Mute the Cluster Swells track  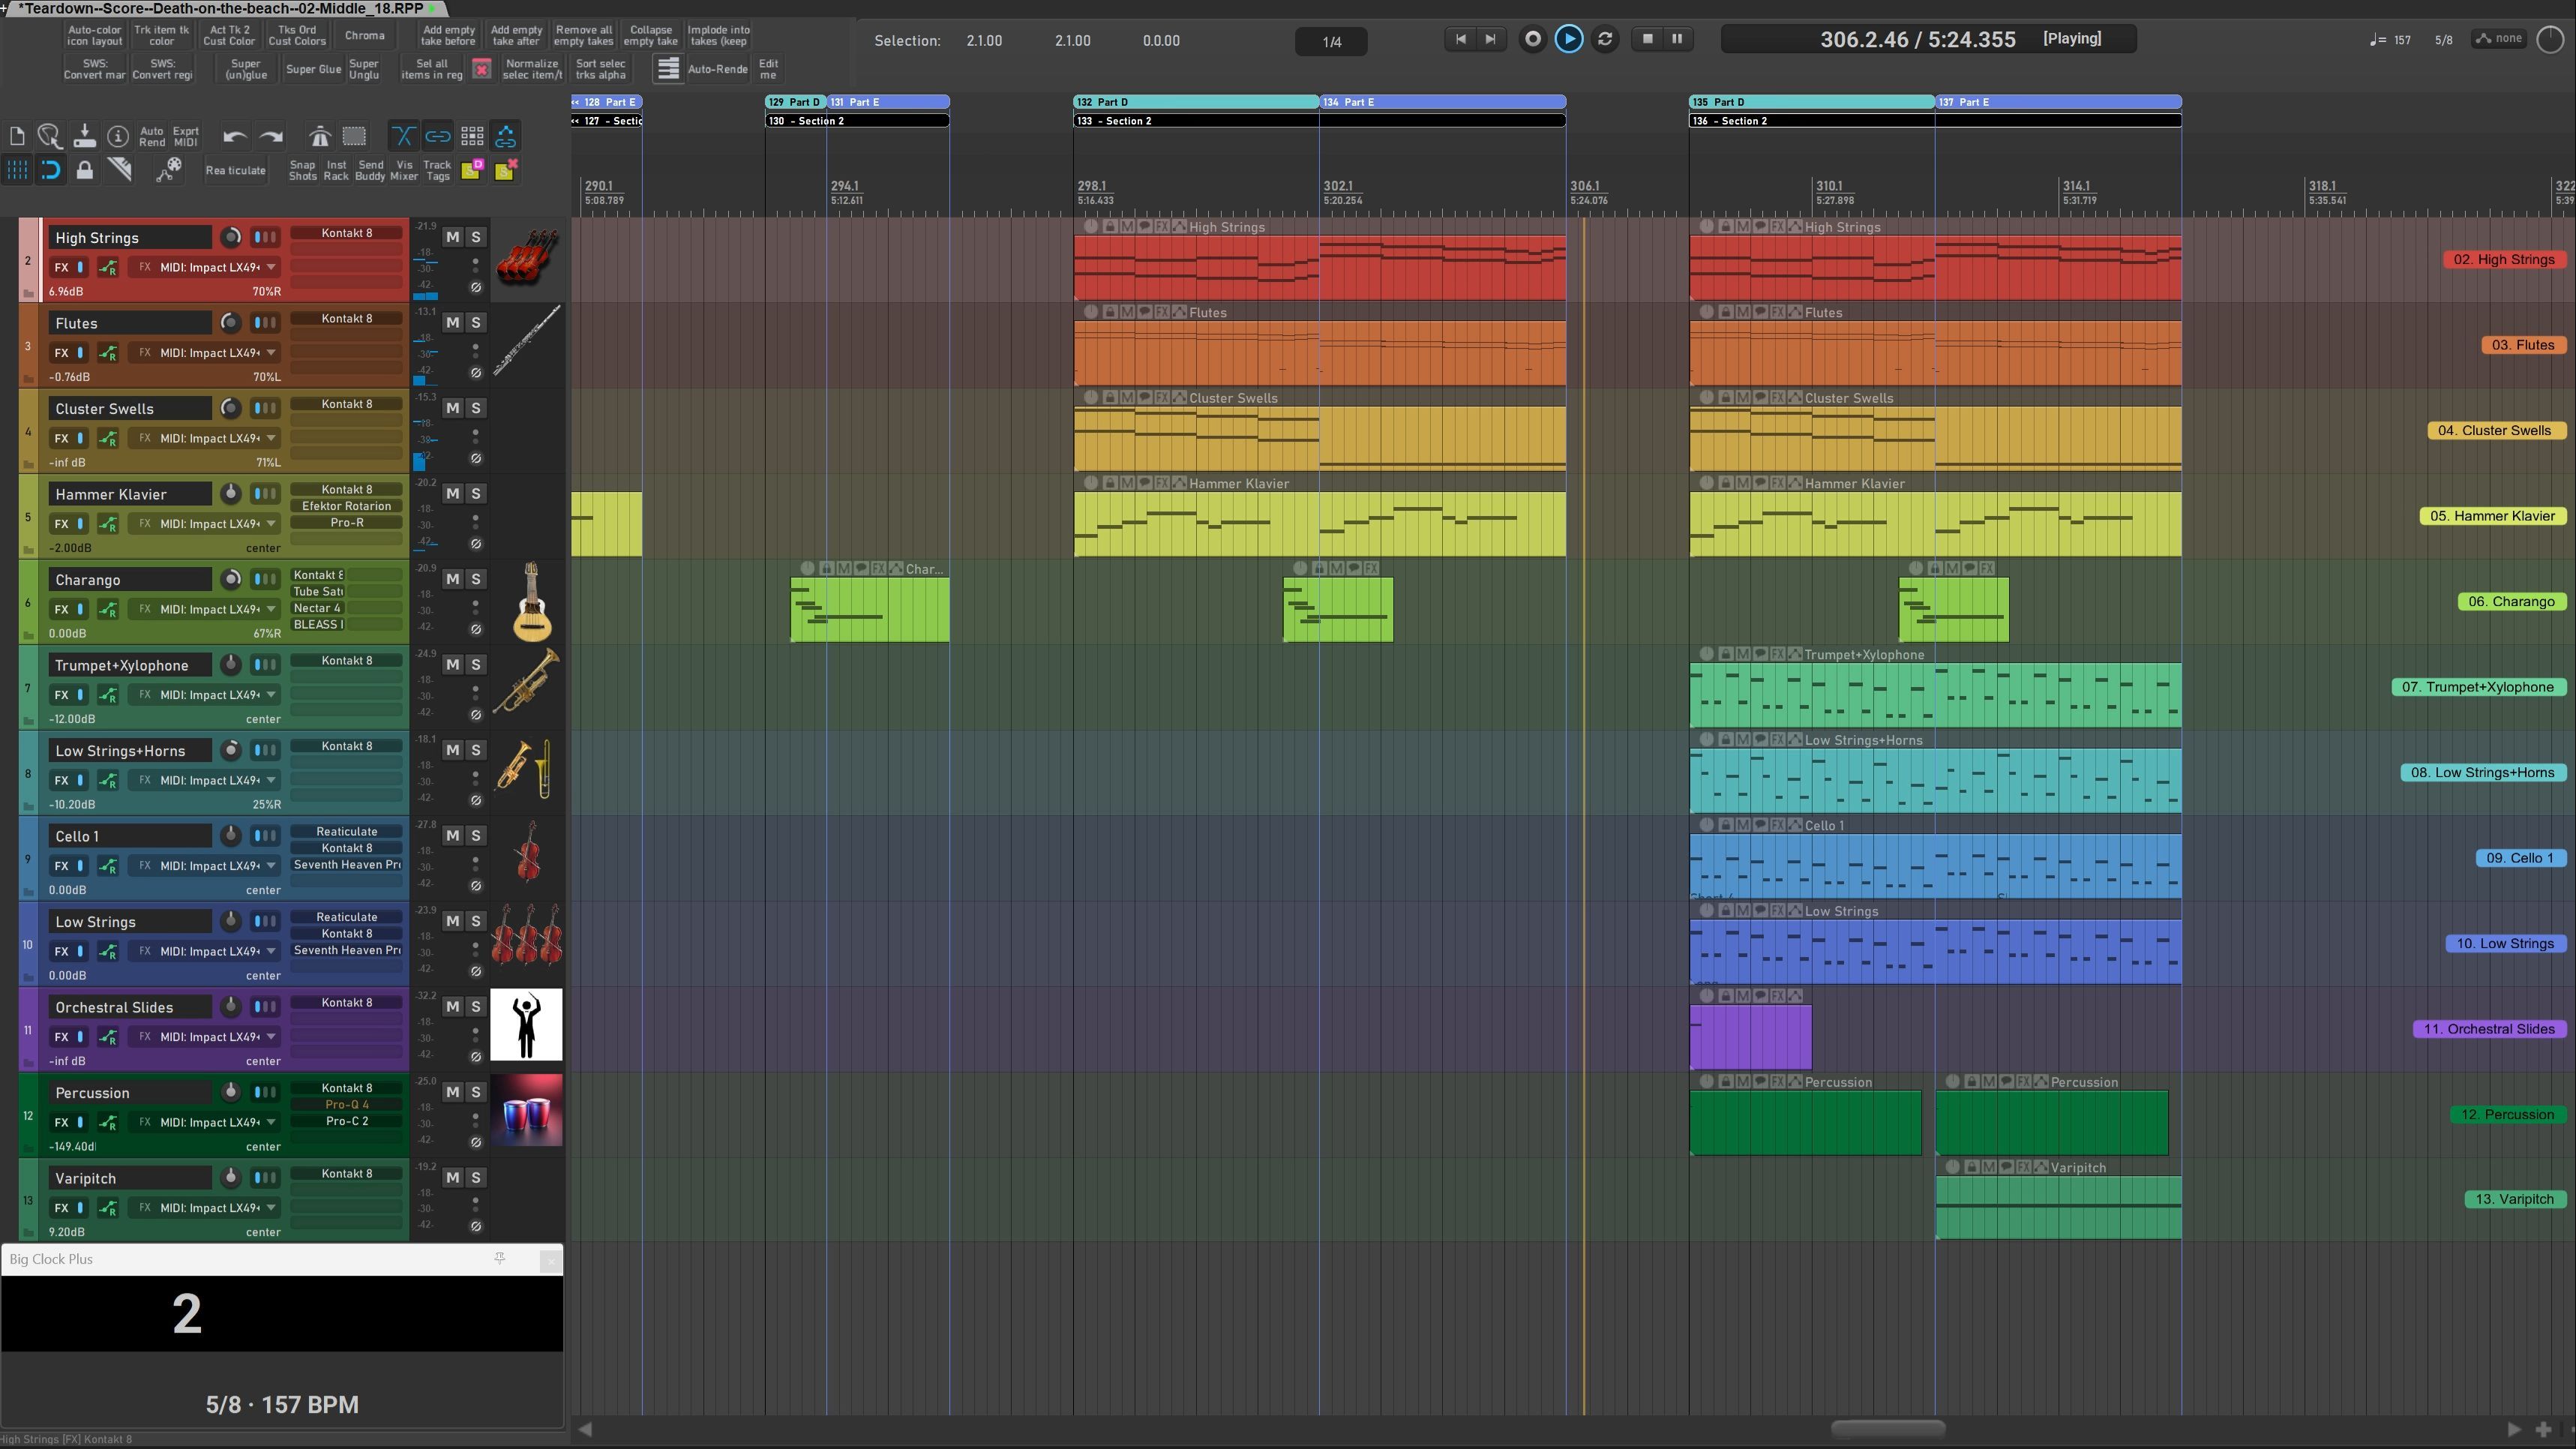(452, 408)
